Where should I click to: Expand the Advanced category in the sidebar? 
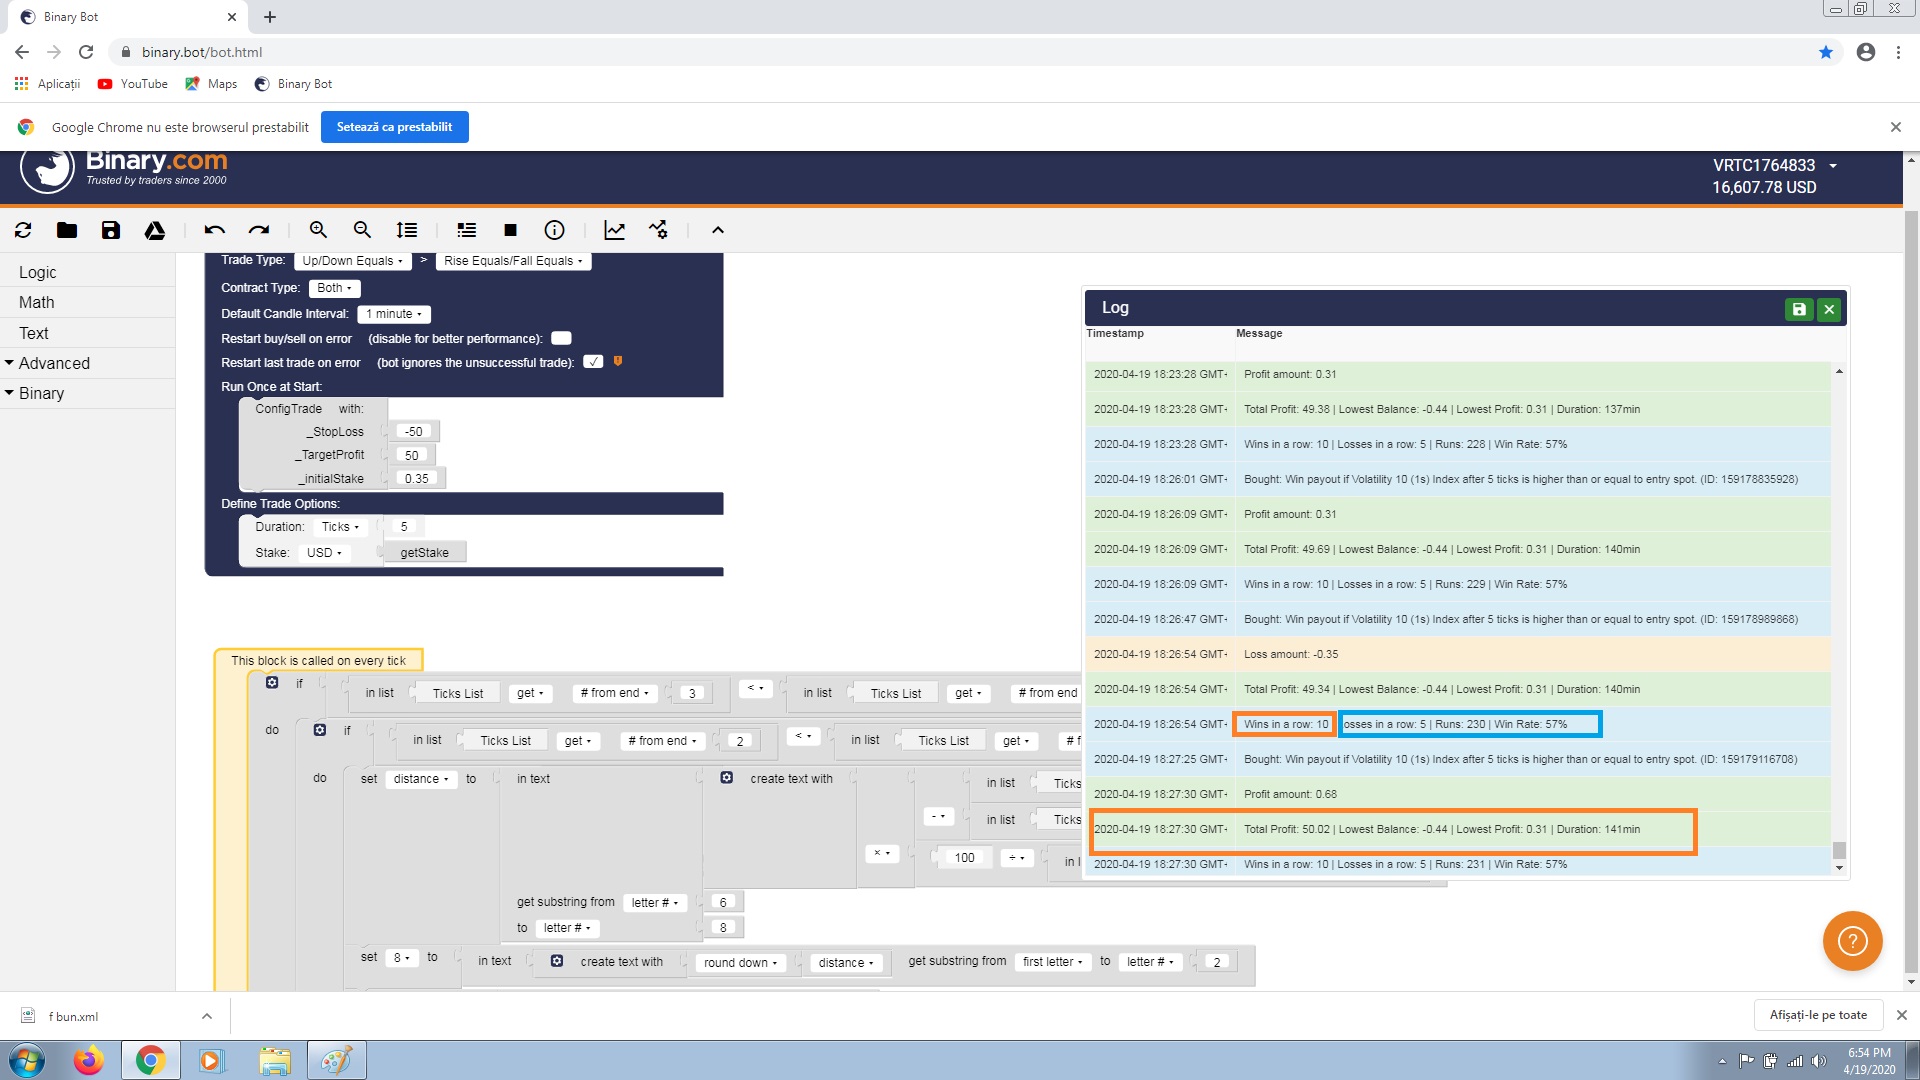(55, 363)
